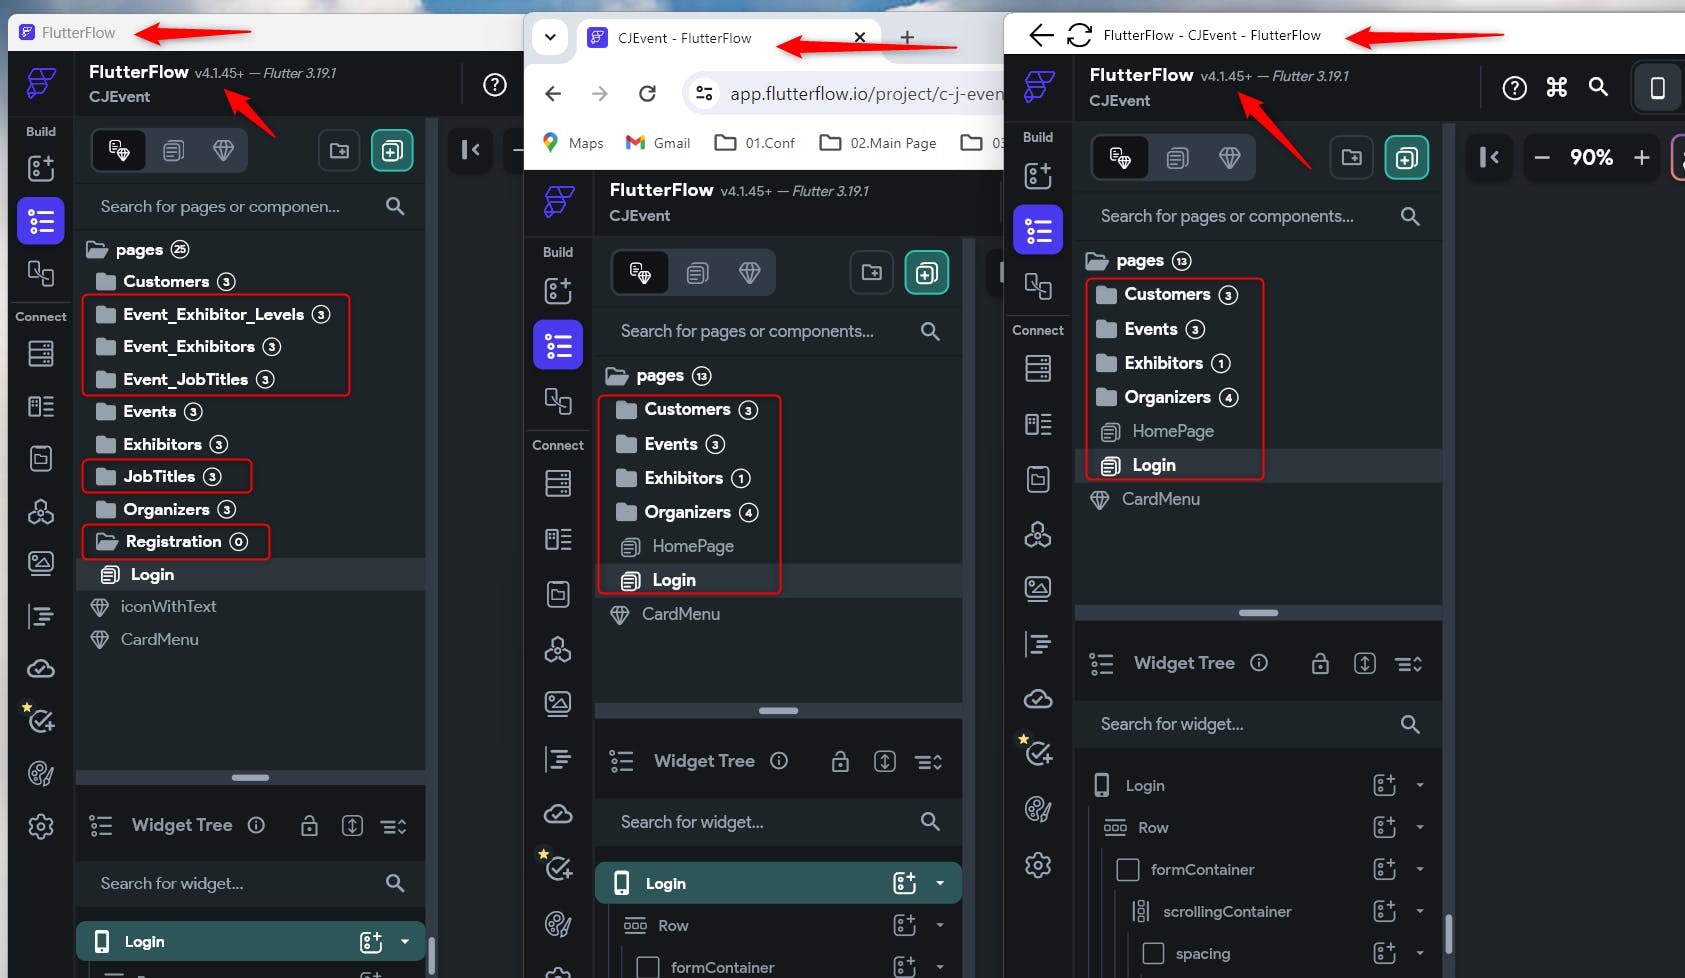Focus pages search field in left window
This screenshot has height=978, width=1685.
click(250, 207)
